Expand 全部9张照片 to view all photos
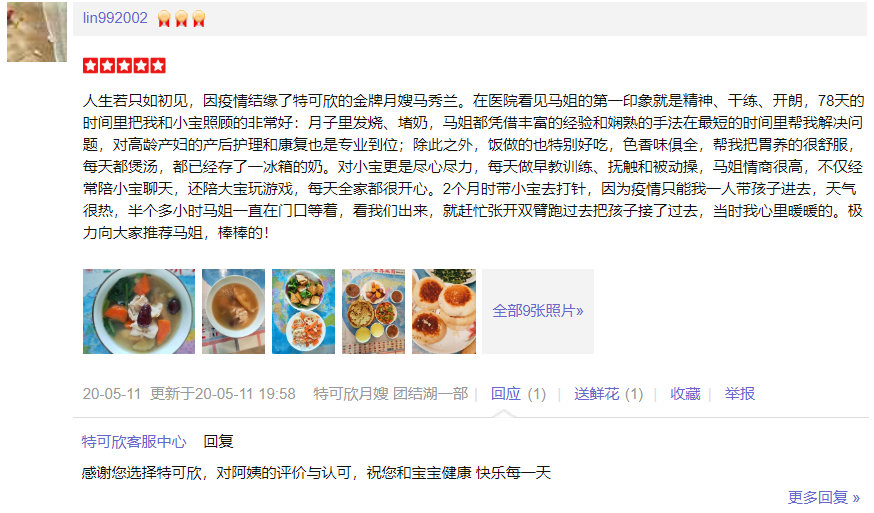The width and height of the screenshot is (874, 513). point(538,311)
